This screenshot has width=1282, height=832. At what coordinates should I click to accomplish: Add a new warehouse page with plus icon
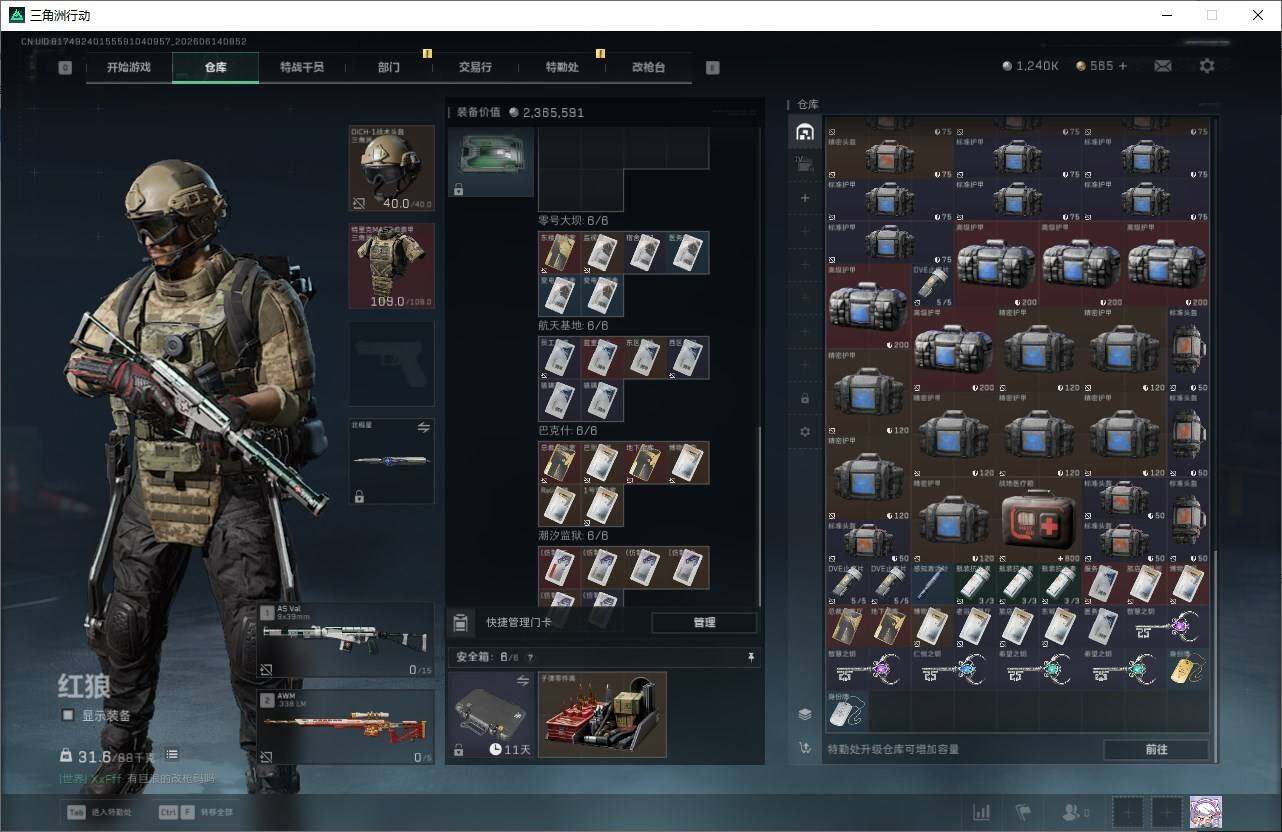tap(804, 198)
